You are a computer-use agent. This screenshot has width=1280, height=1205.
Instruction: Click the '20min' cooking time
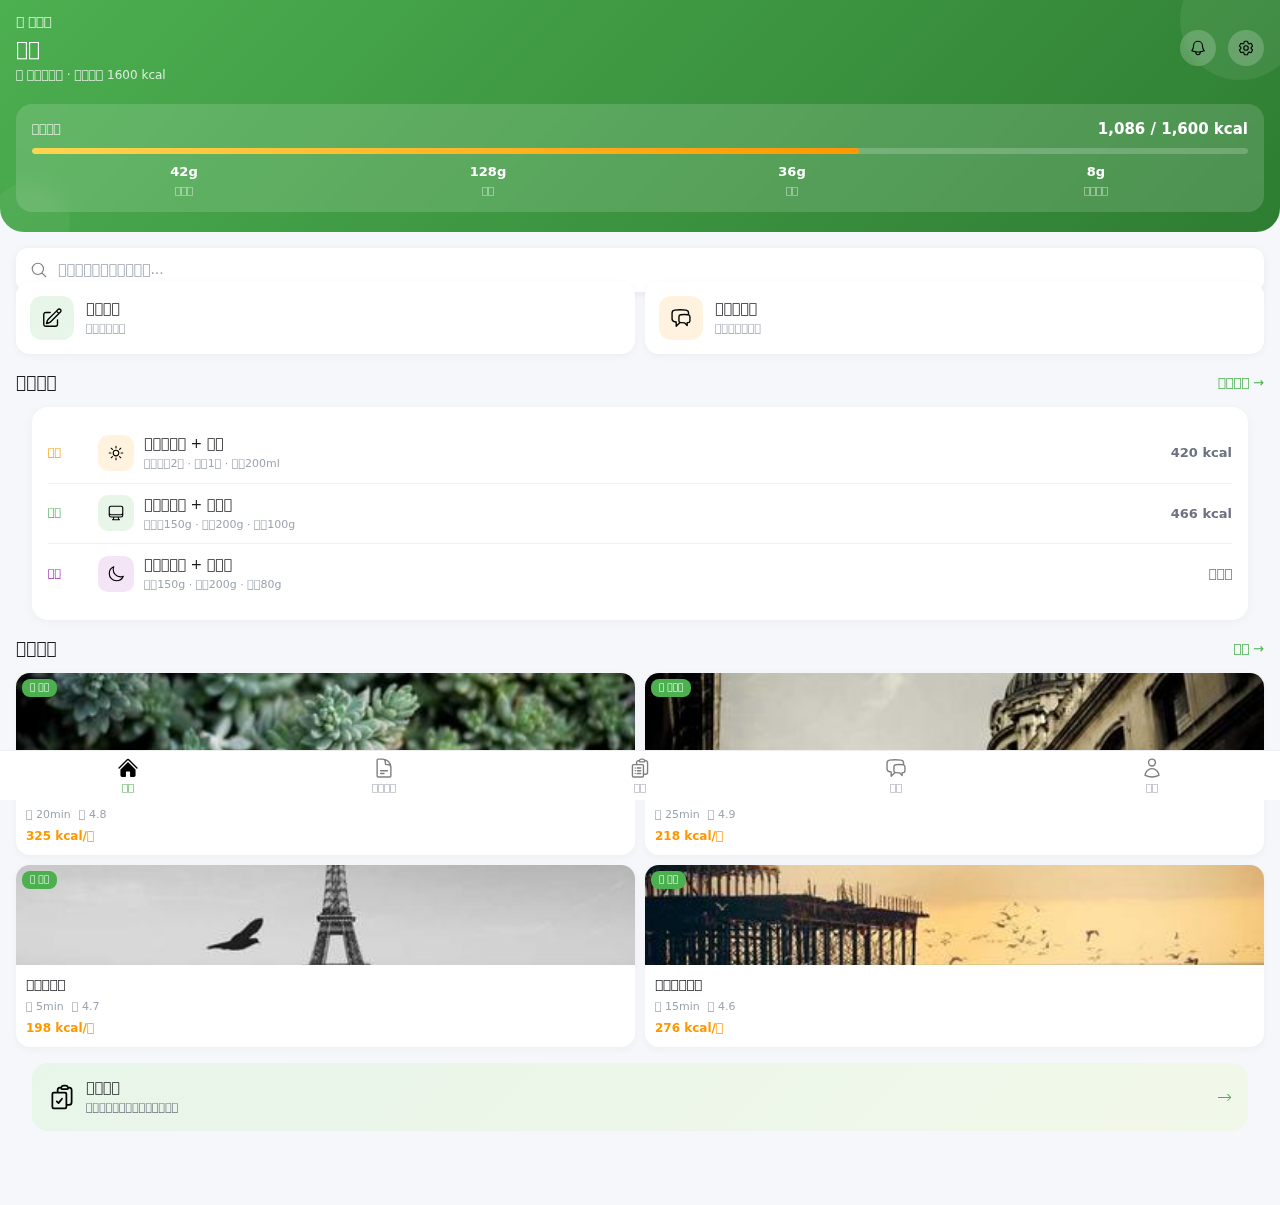point(49,815)
